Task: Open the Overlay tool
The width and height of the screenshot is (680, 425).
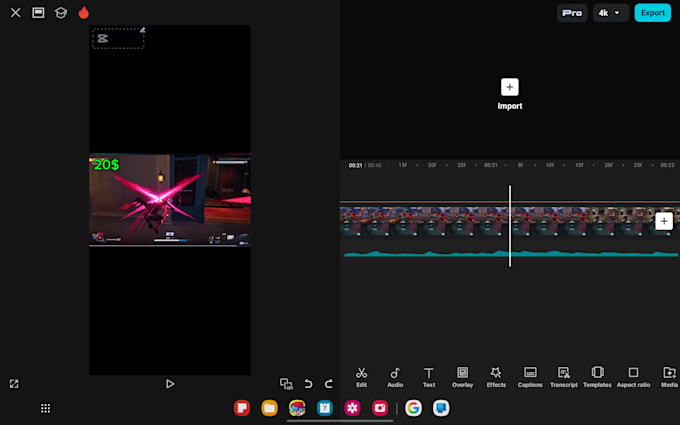Action: point(462,377)
